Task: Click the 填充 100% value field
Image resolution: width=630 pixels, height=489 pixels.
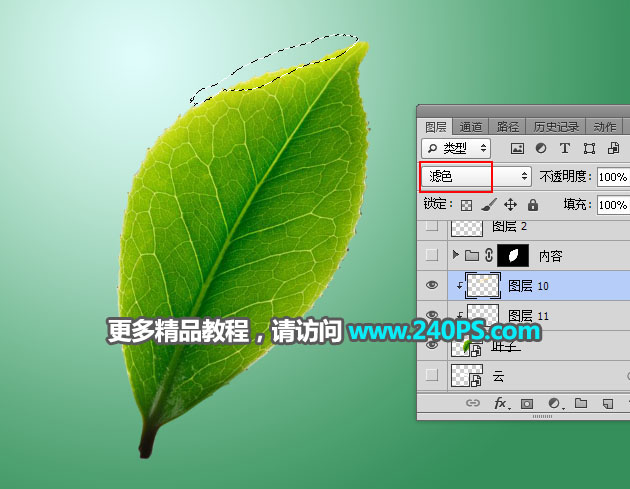Action: pos(613,205)
